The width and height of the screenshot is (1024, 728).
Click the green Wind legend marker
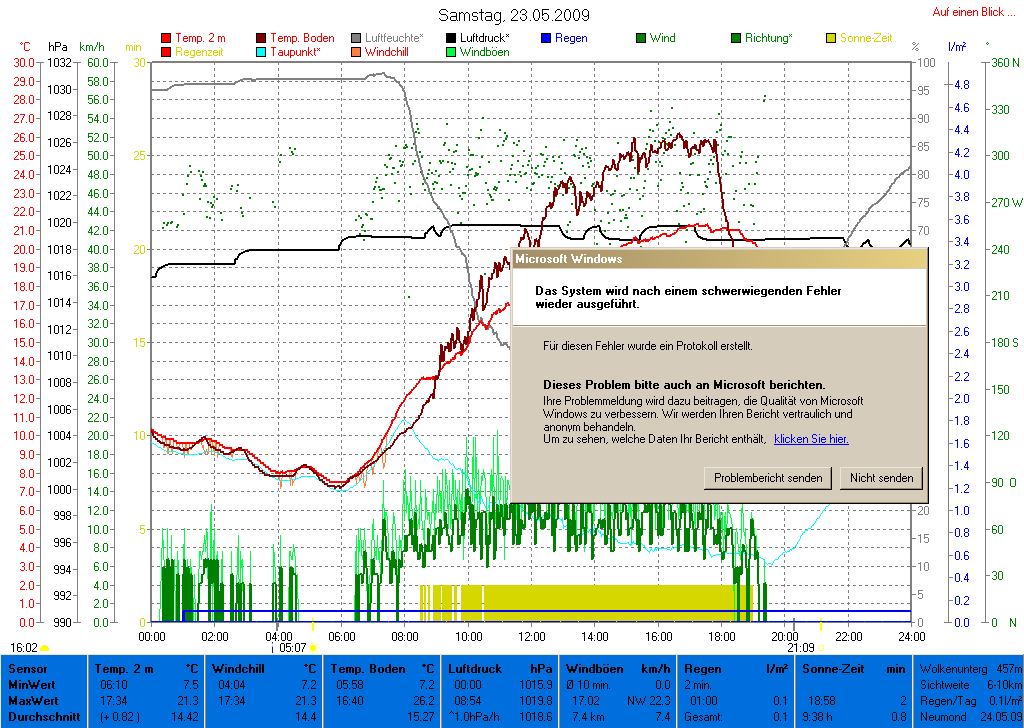(x=641, y=39)
